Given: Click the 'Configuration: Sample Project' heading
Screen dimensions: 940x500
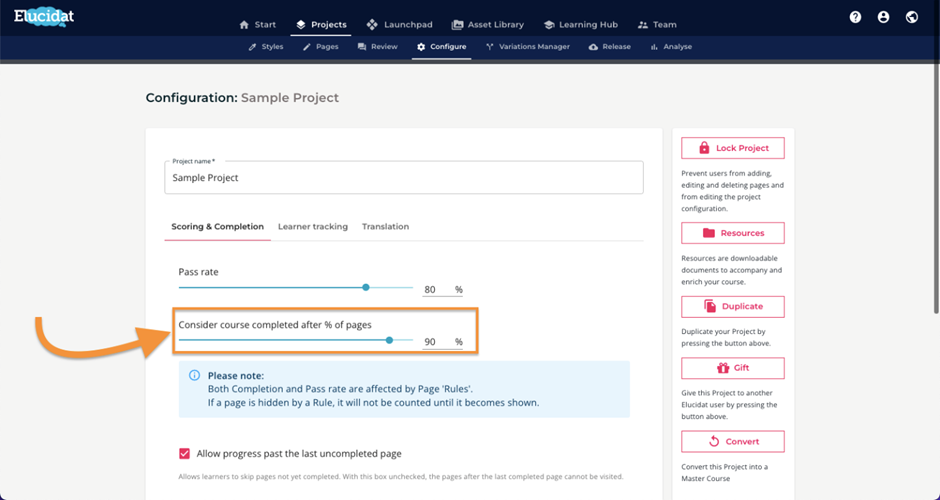Looking at the screenshot, I should (242, 98).
